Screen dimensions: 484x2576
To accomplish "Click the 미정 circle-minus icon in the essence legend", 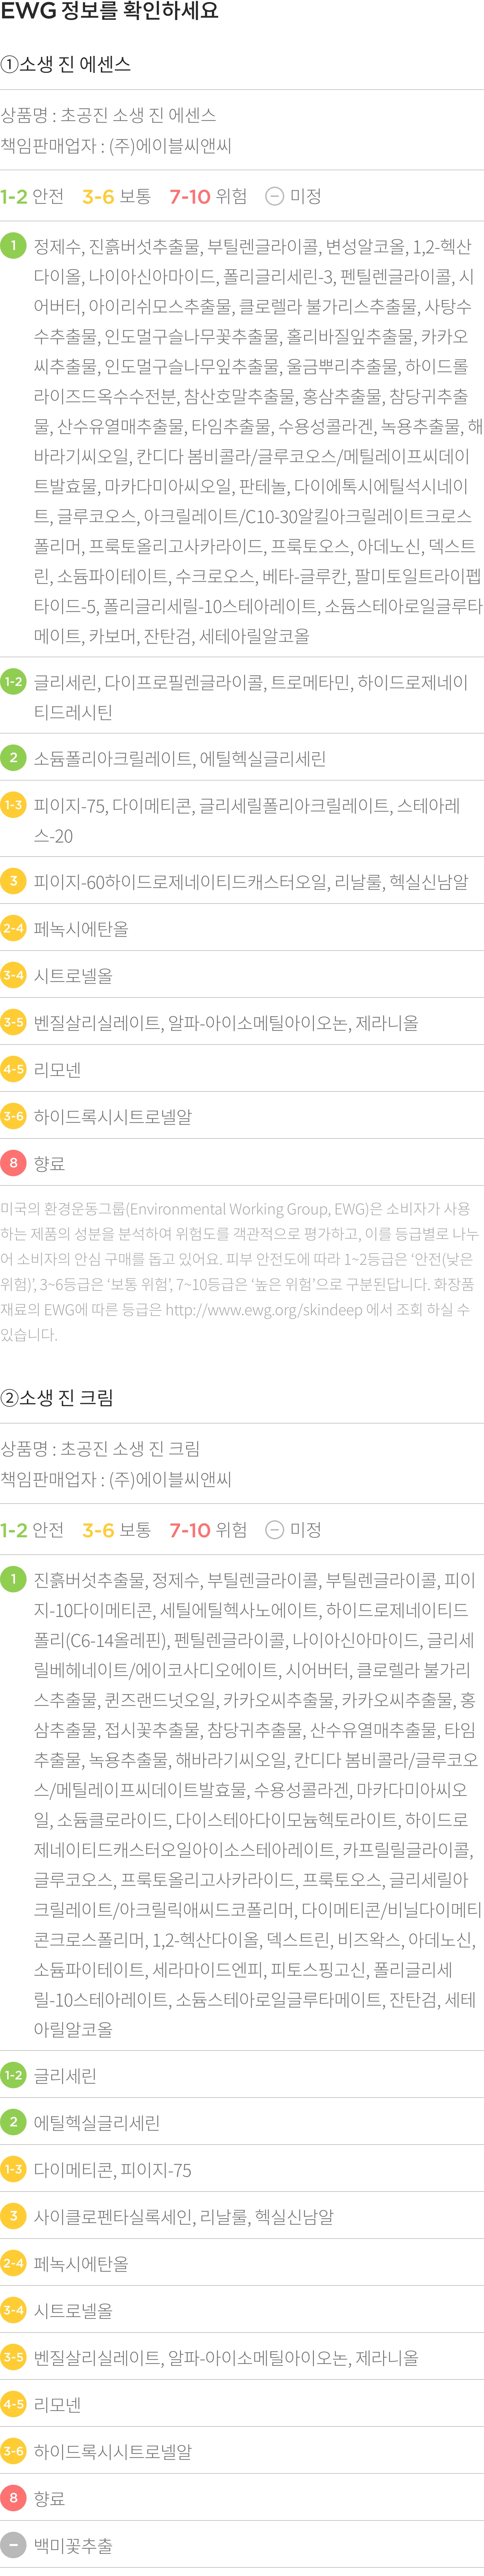I will [274, 196].
